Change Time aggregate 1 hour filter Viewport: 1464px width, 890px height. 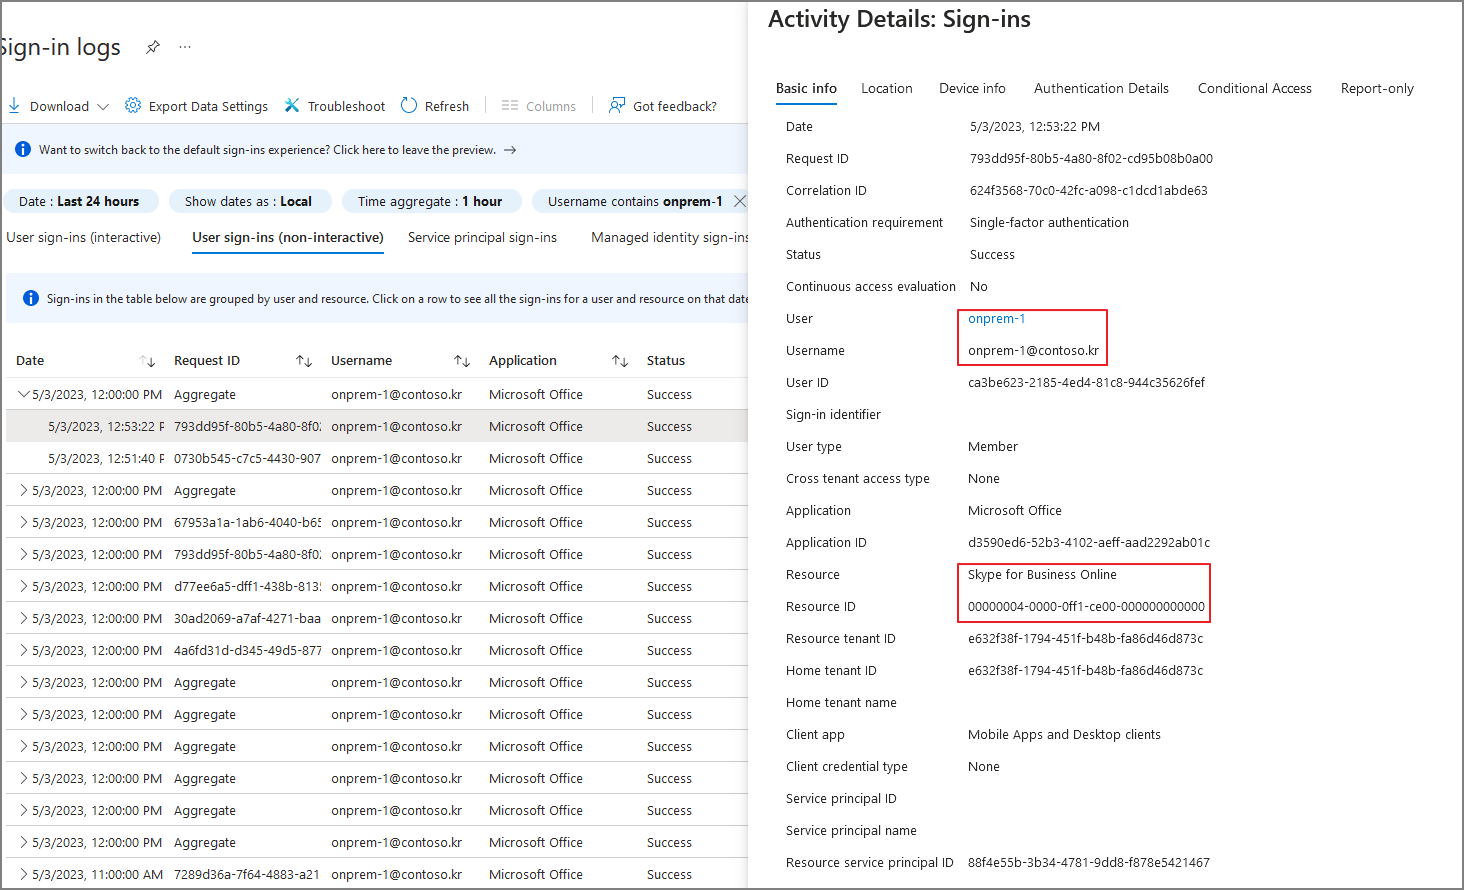430,201
